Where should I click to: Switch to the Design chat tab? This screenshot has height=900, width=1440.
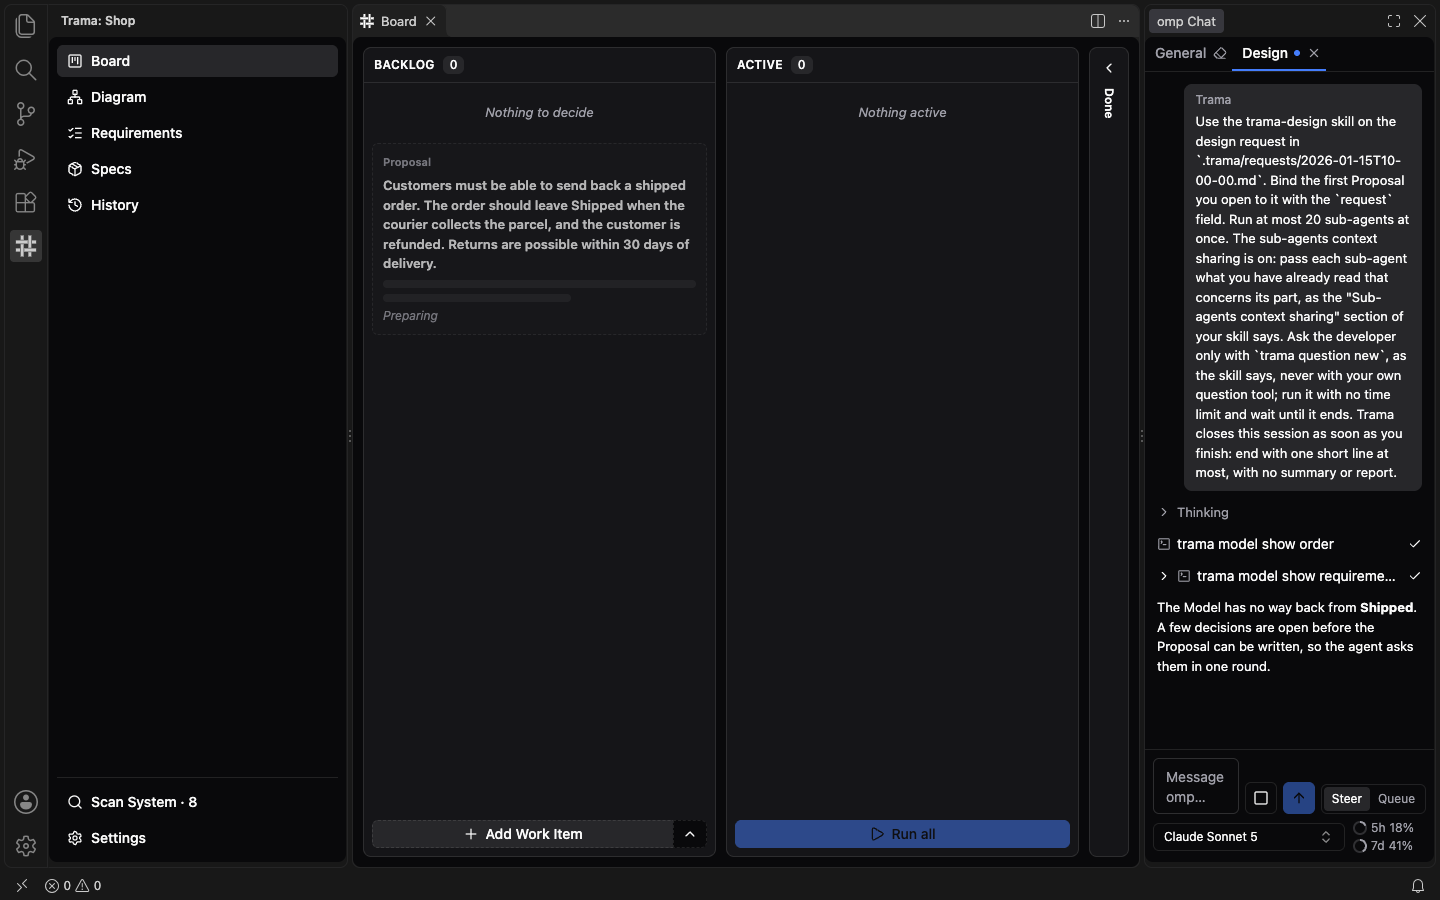1265,53
